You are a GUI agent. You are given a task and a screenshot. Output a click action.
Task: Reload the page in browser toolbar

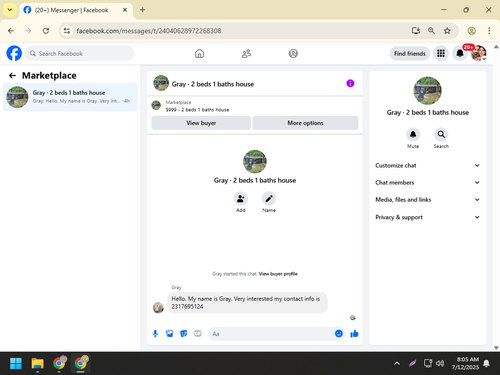coord(46,31)
